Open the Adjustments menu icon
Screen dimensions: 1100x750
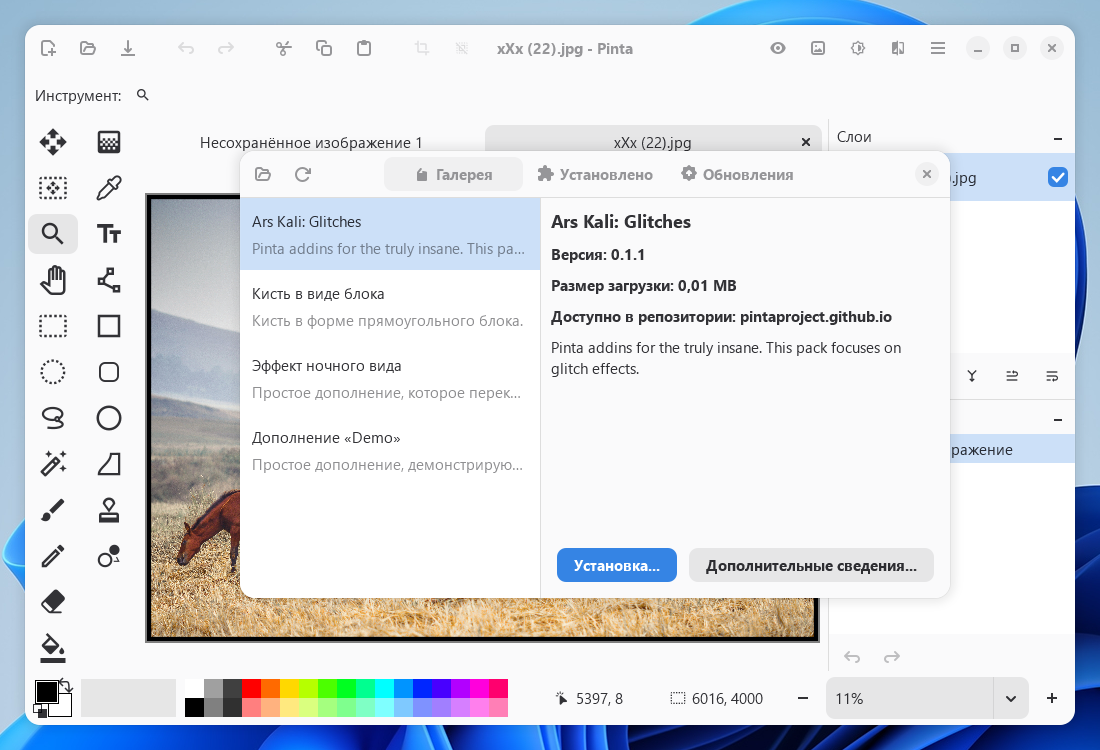pos(857,48)
